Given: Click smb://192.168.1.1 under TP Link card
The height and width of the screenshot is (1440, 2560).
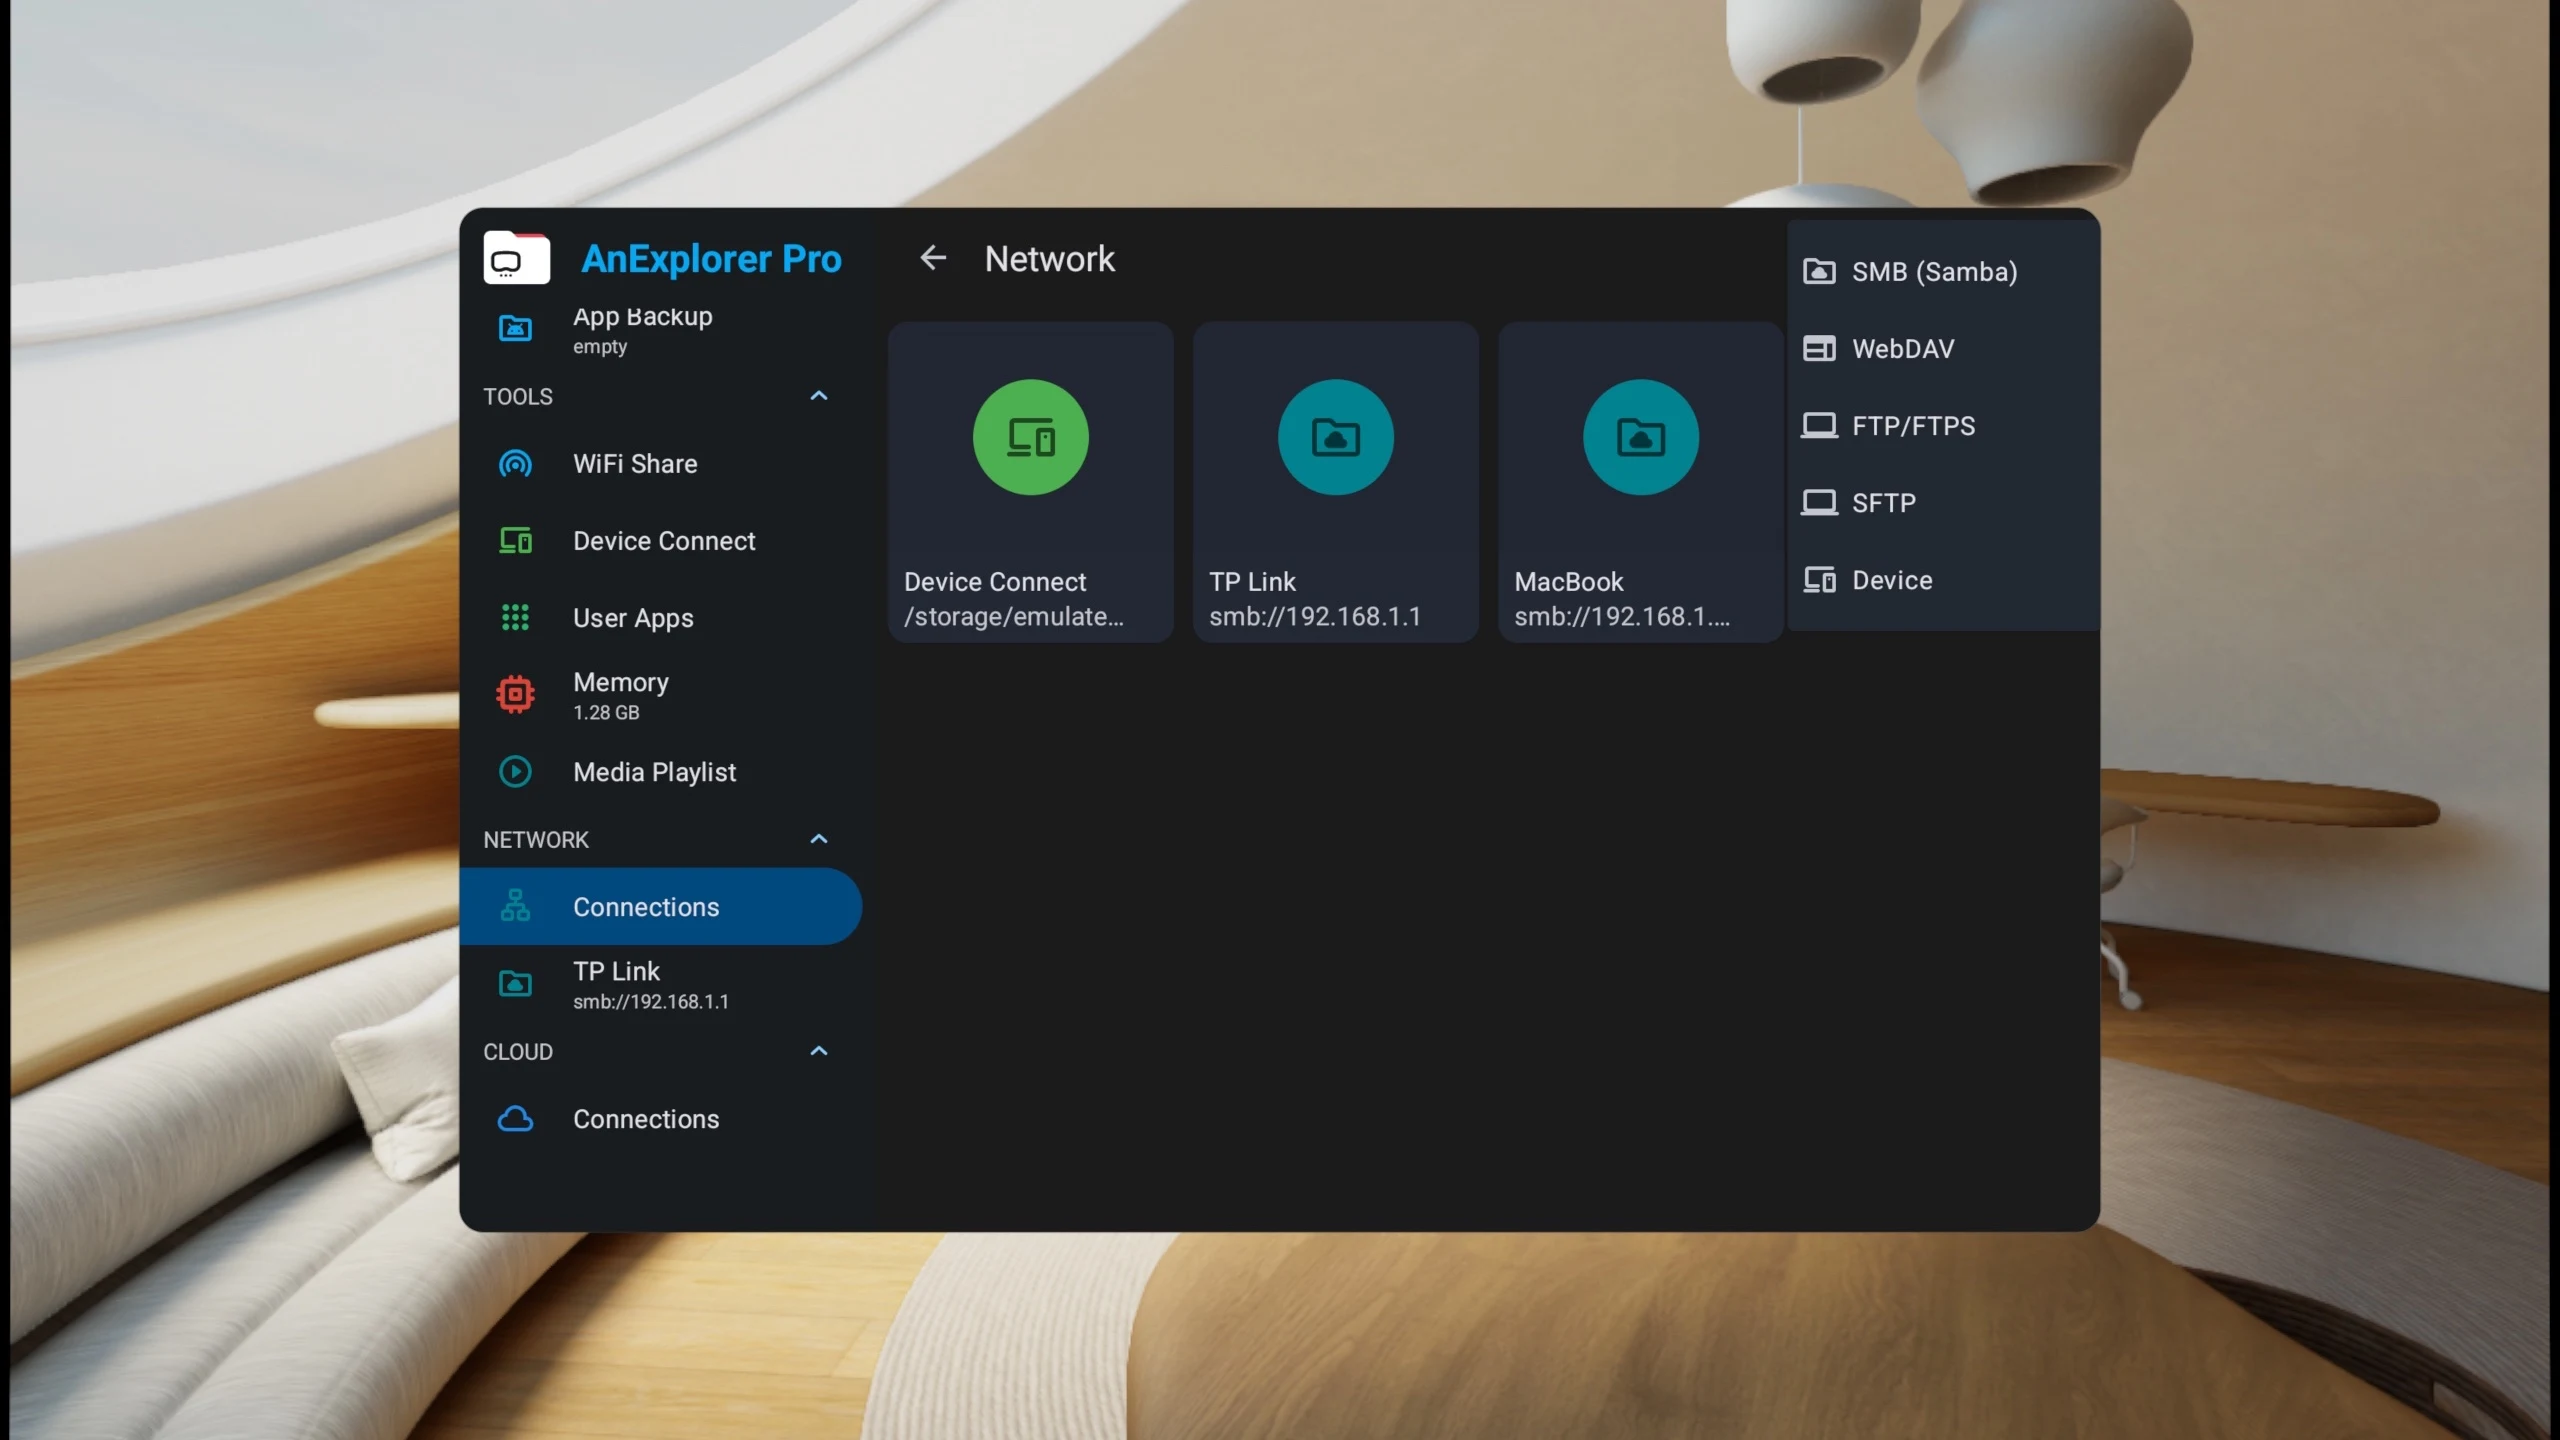Looking at the screenshot, I should [x=1314, y=617].
